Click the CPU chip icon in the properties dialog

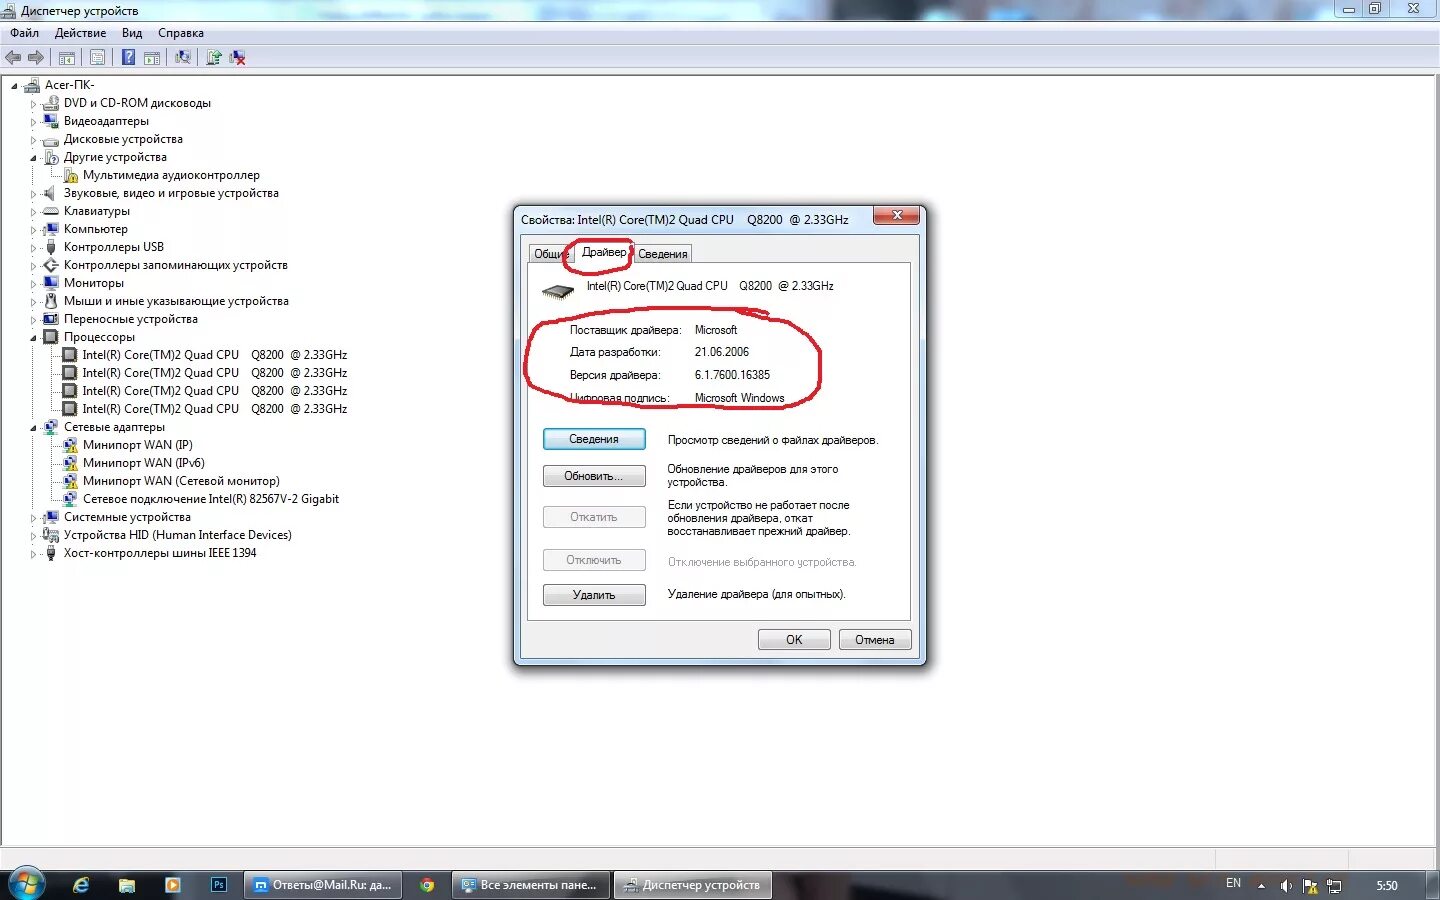point(557,291)
